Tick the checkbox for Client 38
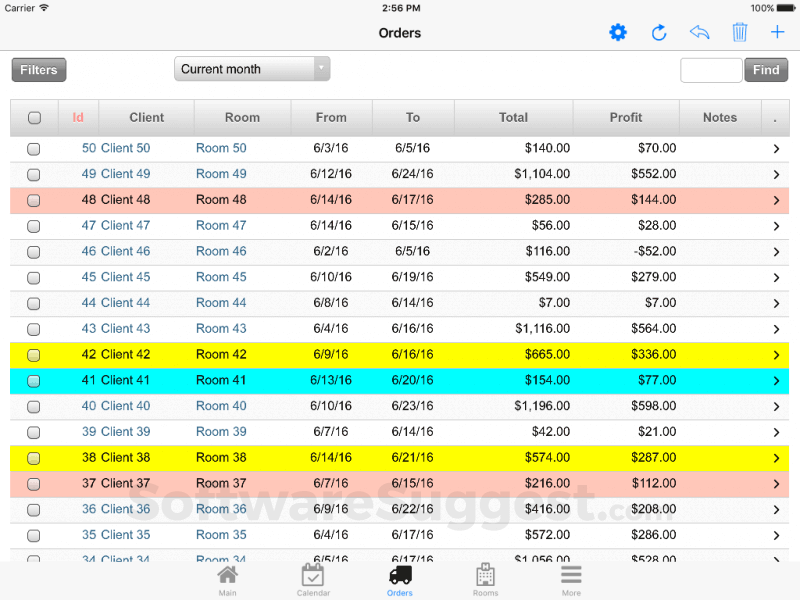The height and width of the screenshot is (600, 800). point(33,457)
